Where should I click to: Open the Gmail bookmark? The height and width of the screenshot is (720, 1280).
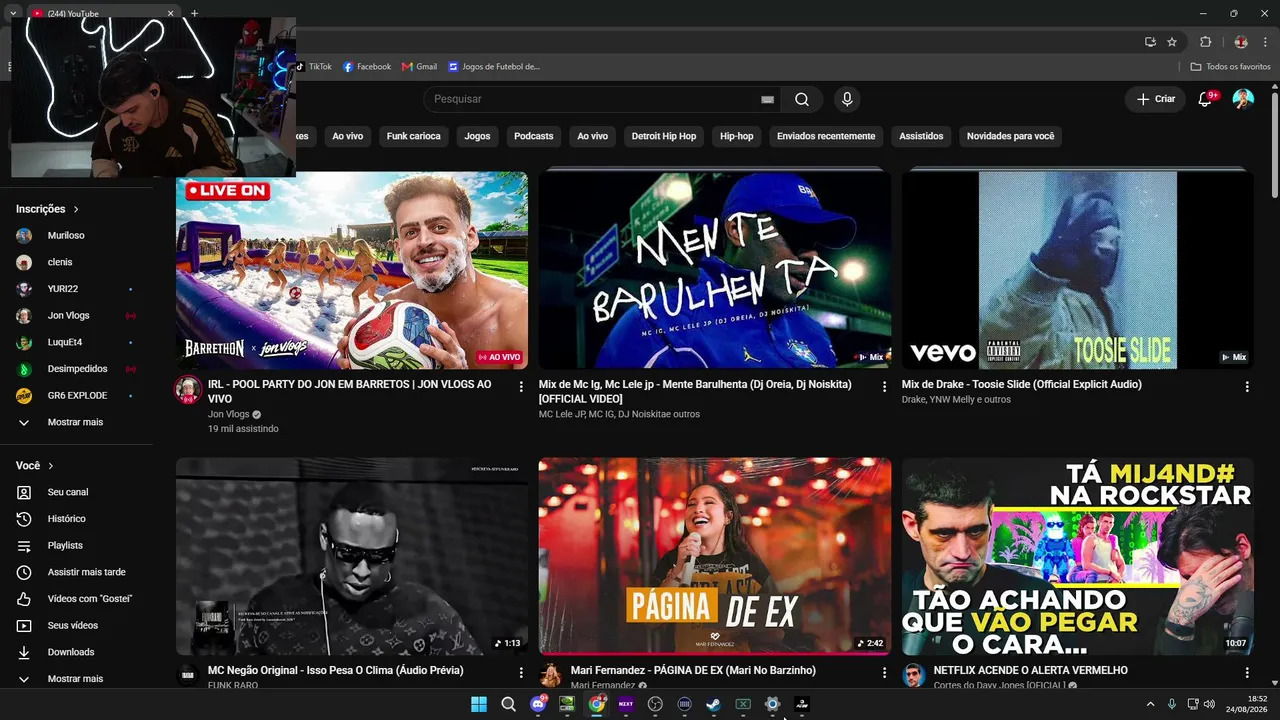click(419, 67)
